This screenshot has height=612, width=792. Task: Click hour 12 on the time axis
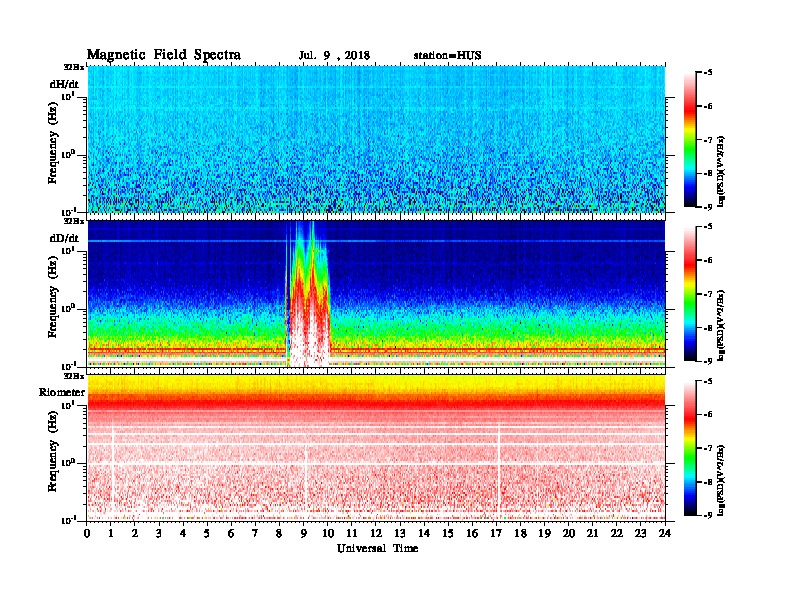tap(376, 534)
